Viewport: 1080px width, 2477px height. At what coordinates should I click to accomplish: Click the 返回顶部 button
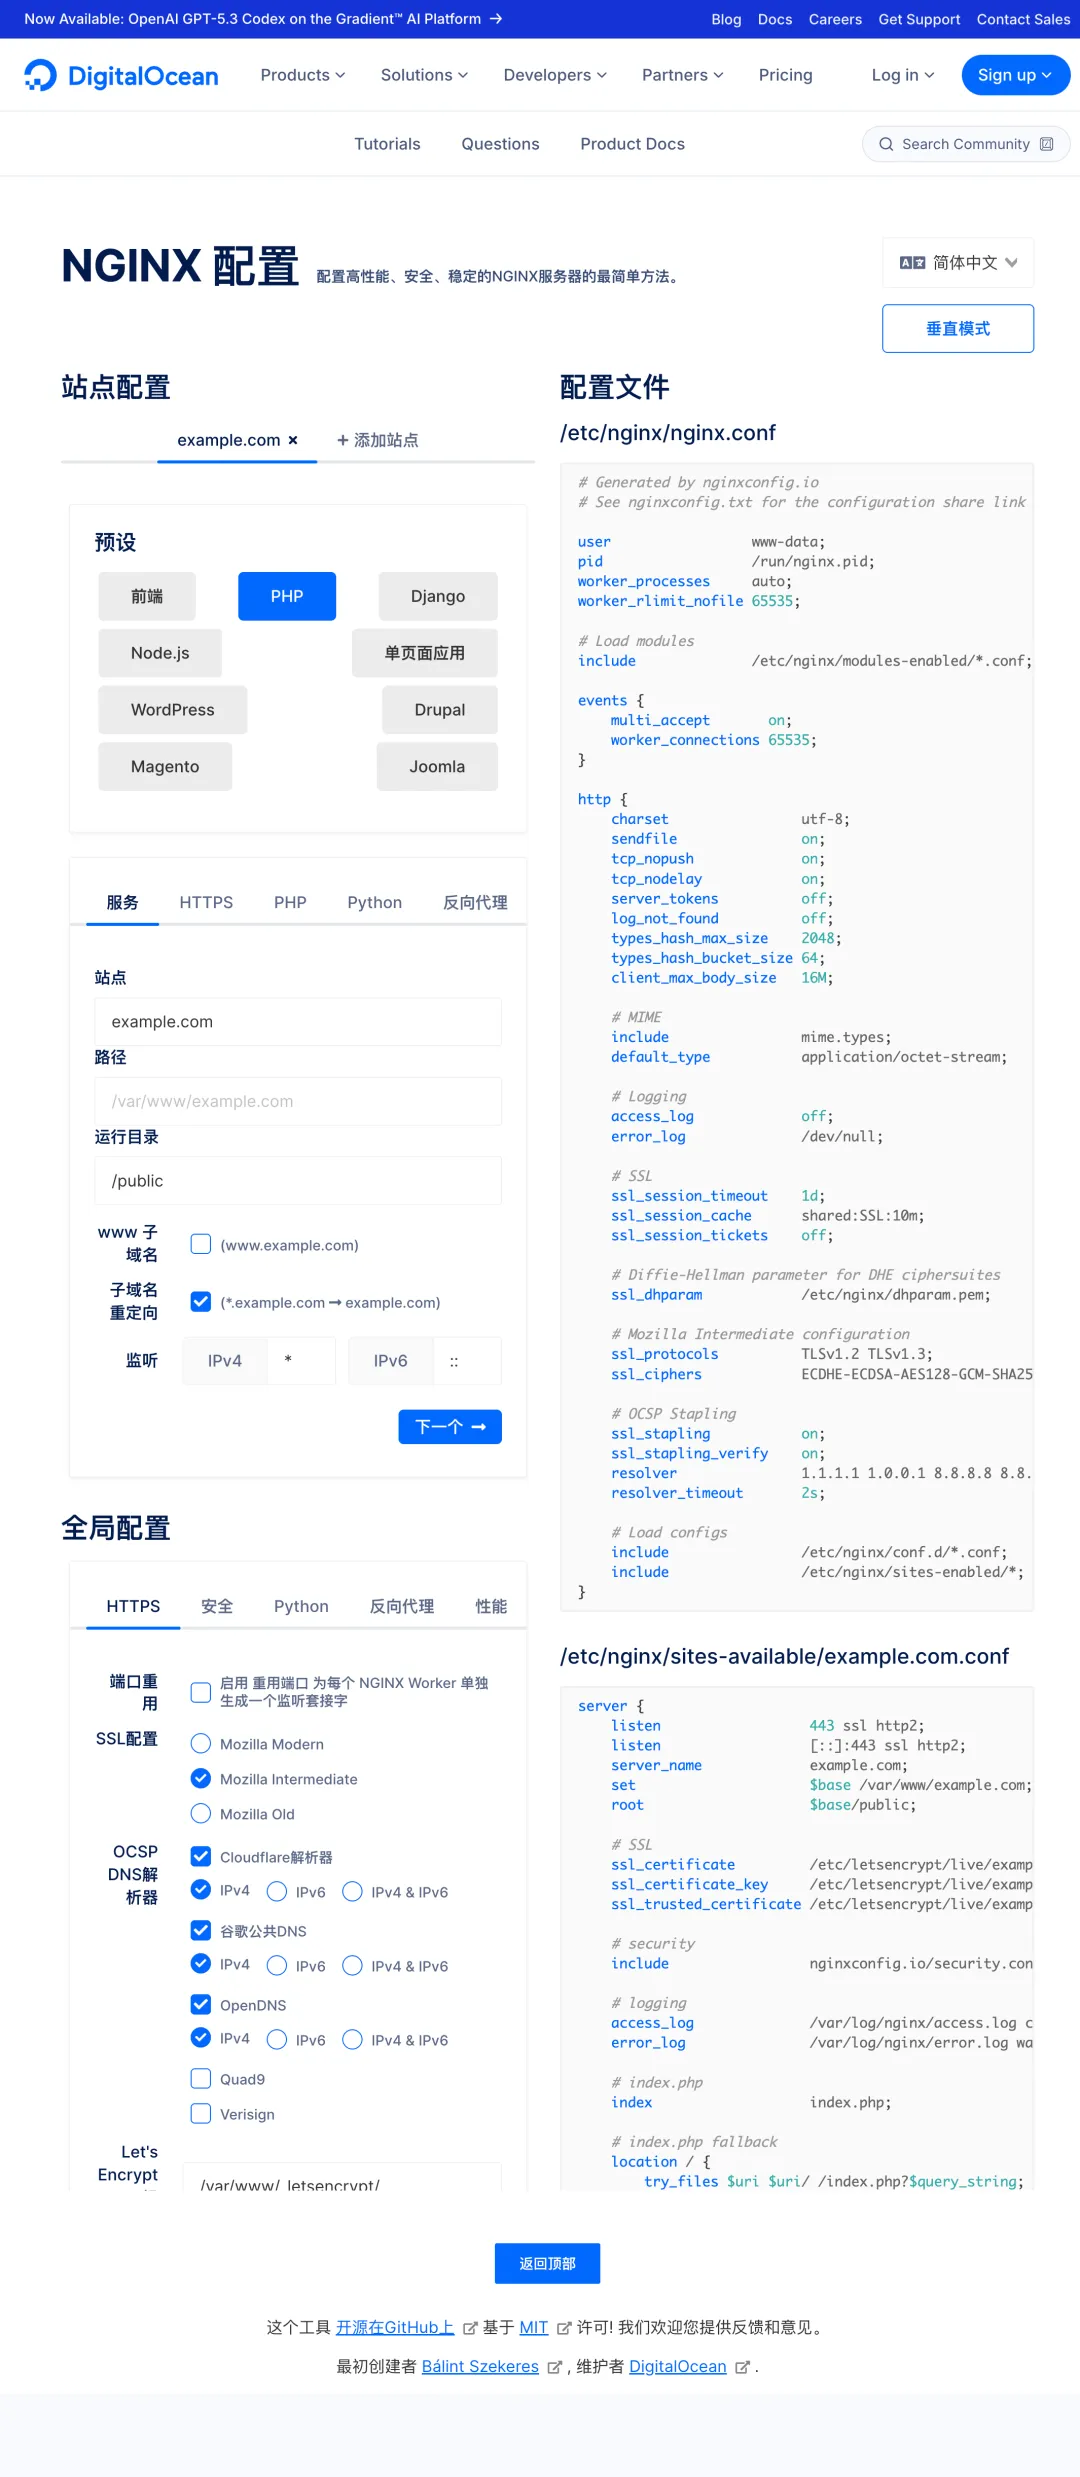(x=547, y=2264)
